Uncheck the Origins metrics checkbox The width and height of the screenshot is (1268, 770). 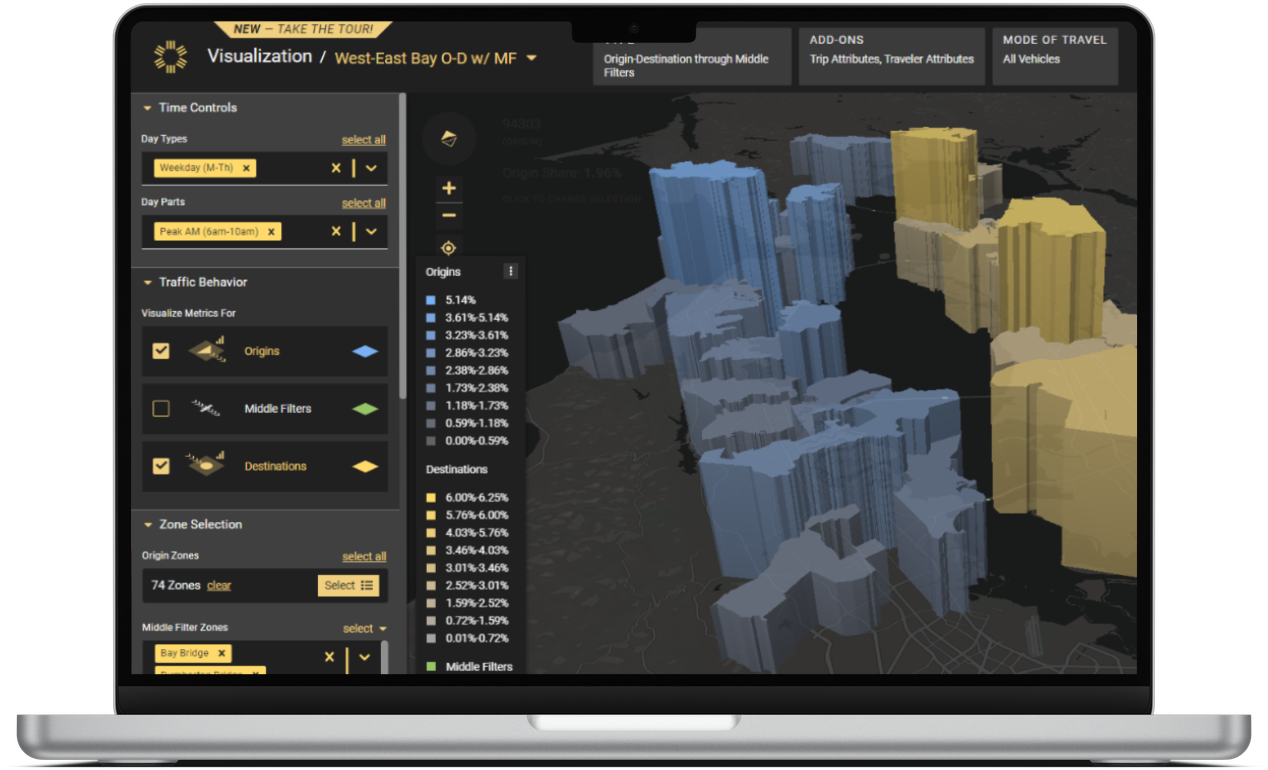click(161, 351)
